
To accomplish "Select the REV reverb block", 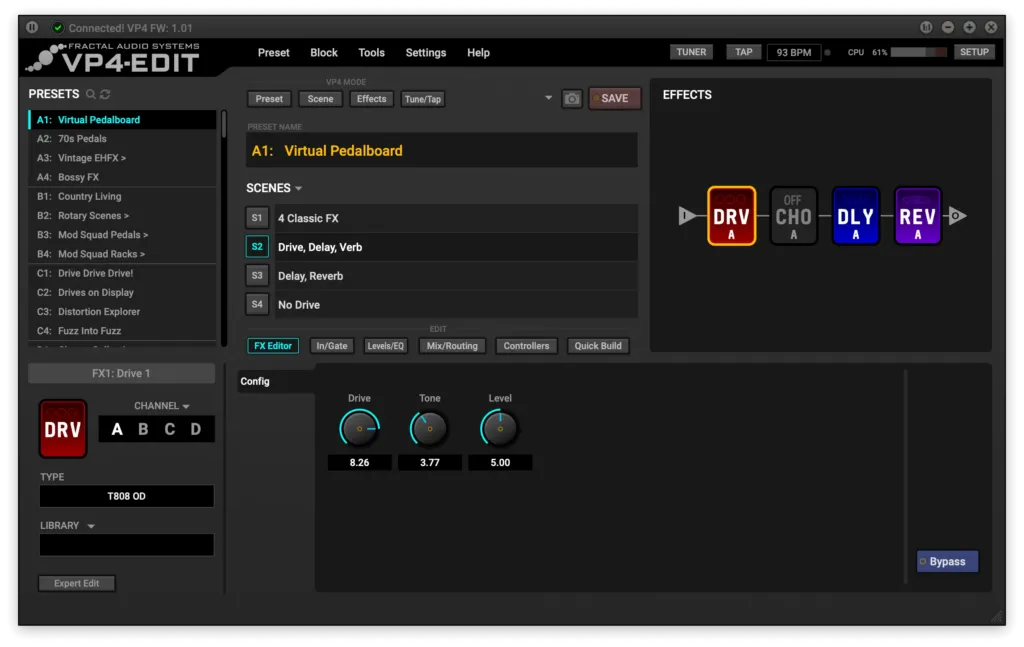I will [917, 216].
